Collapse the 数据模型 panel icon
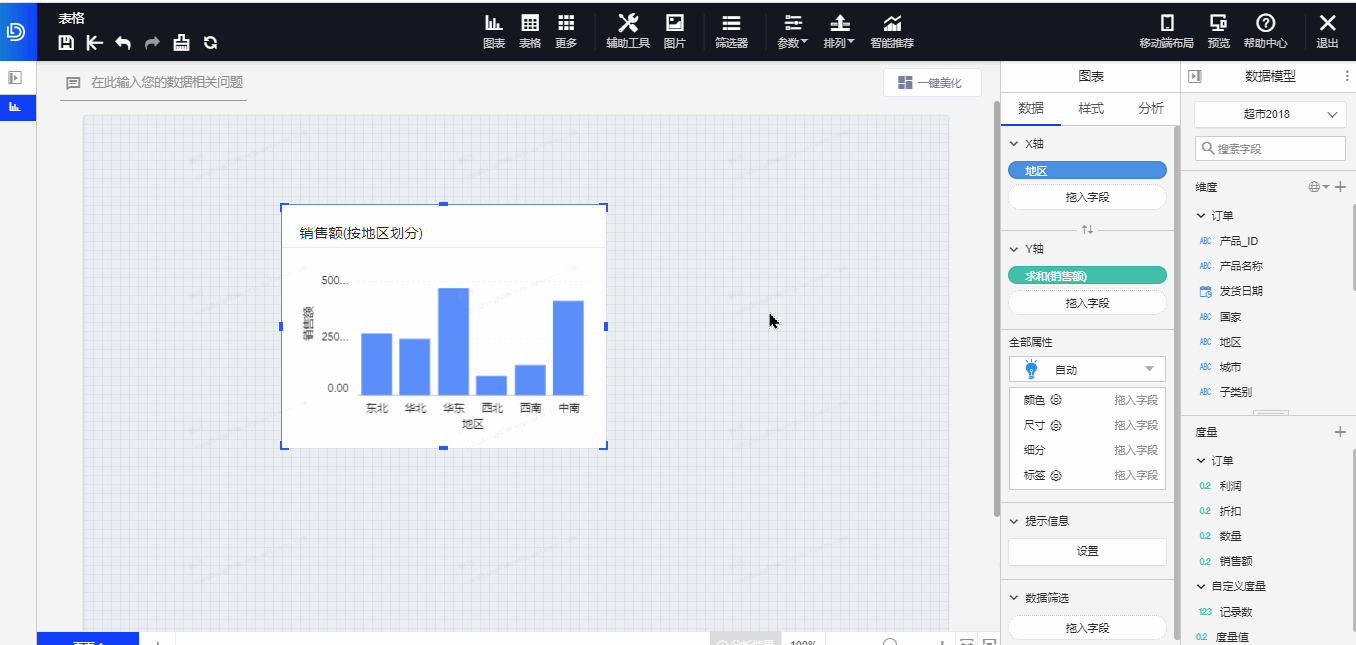This screenshot has height=645, width=1356. coord(1194,77)
